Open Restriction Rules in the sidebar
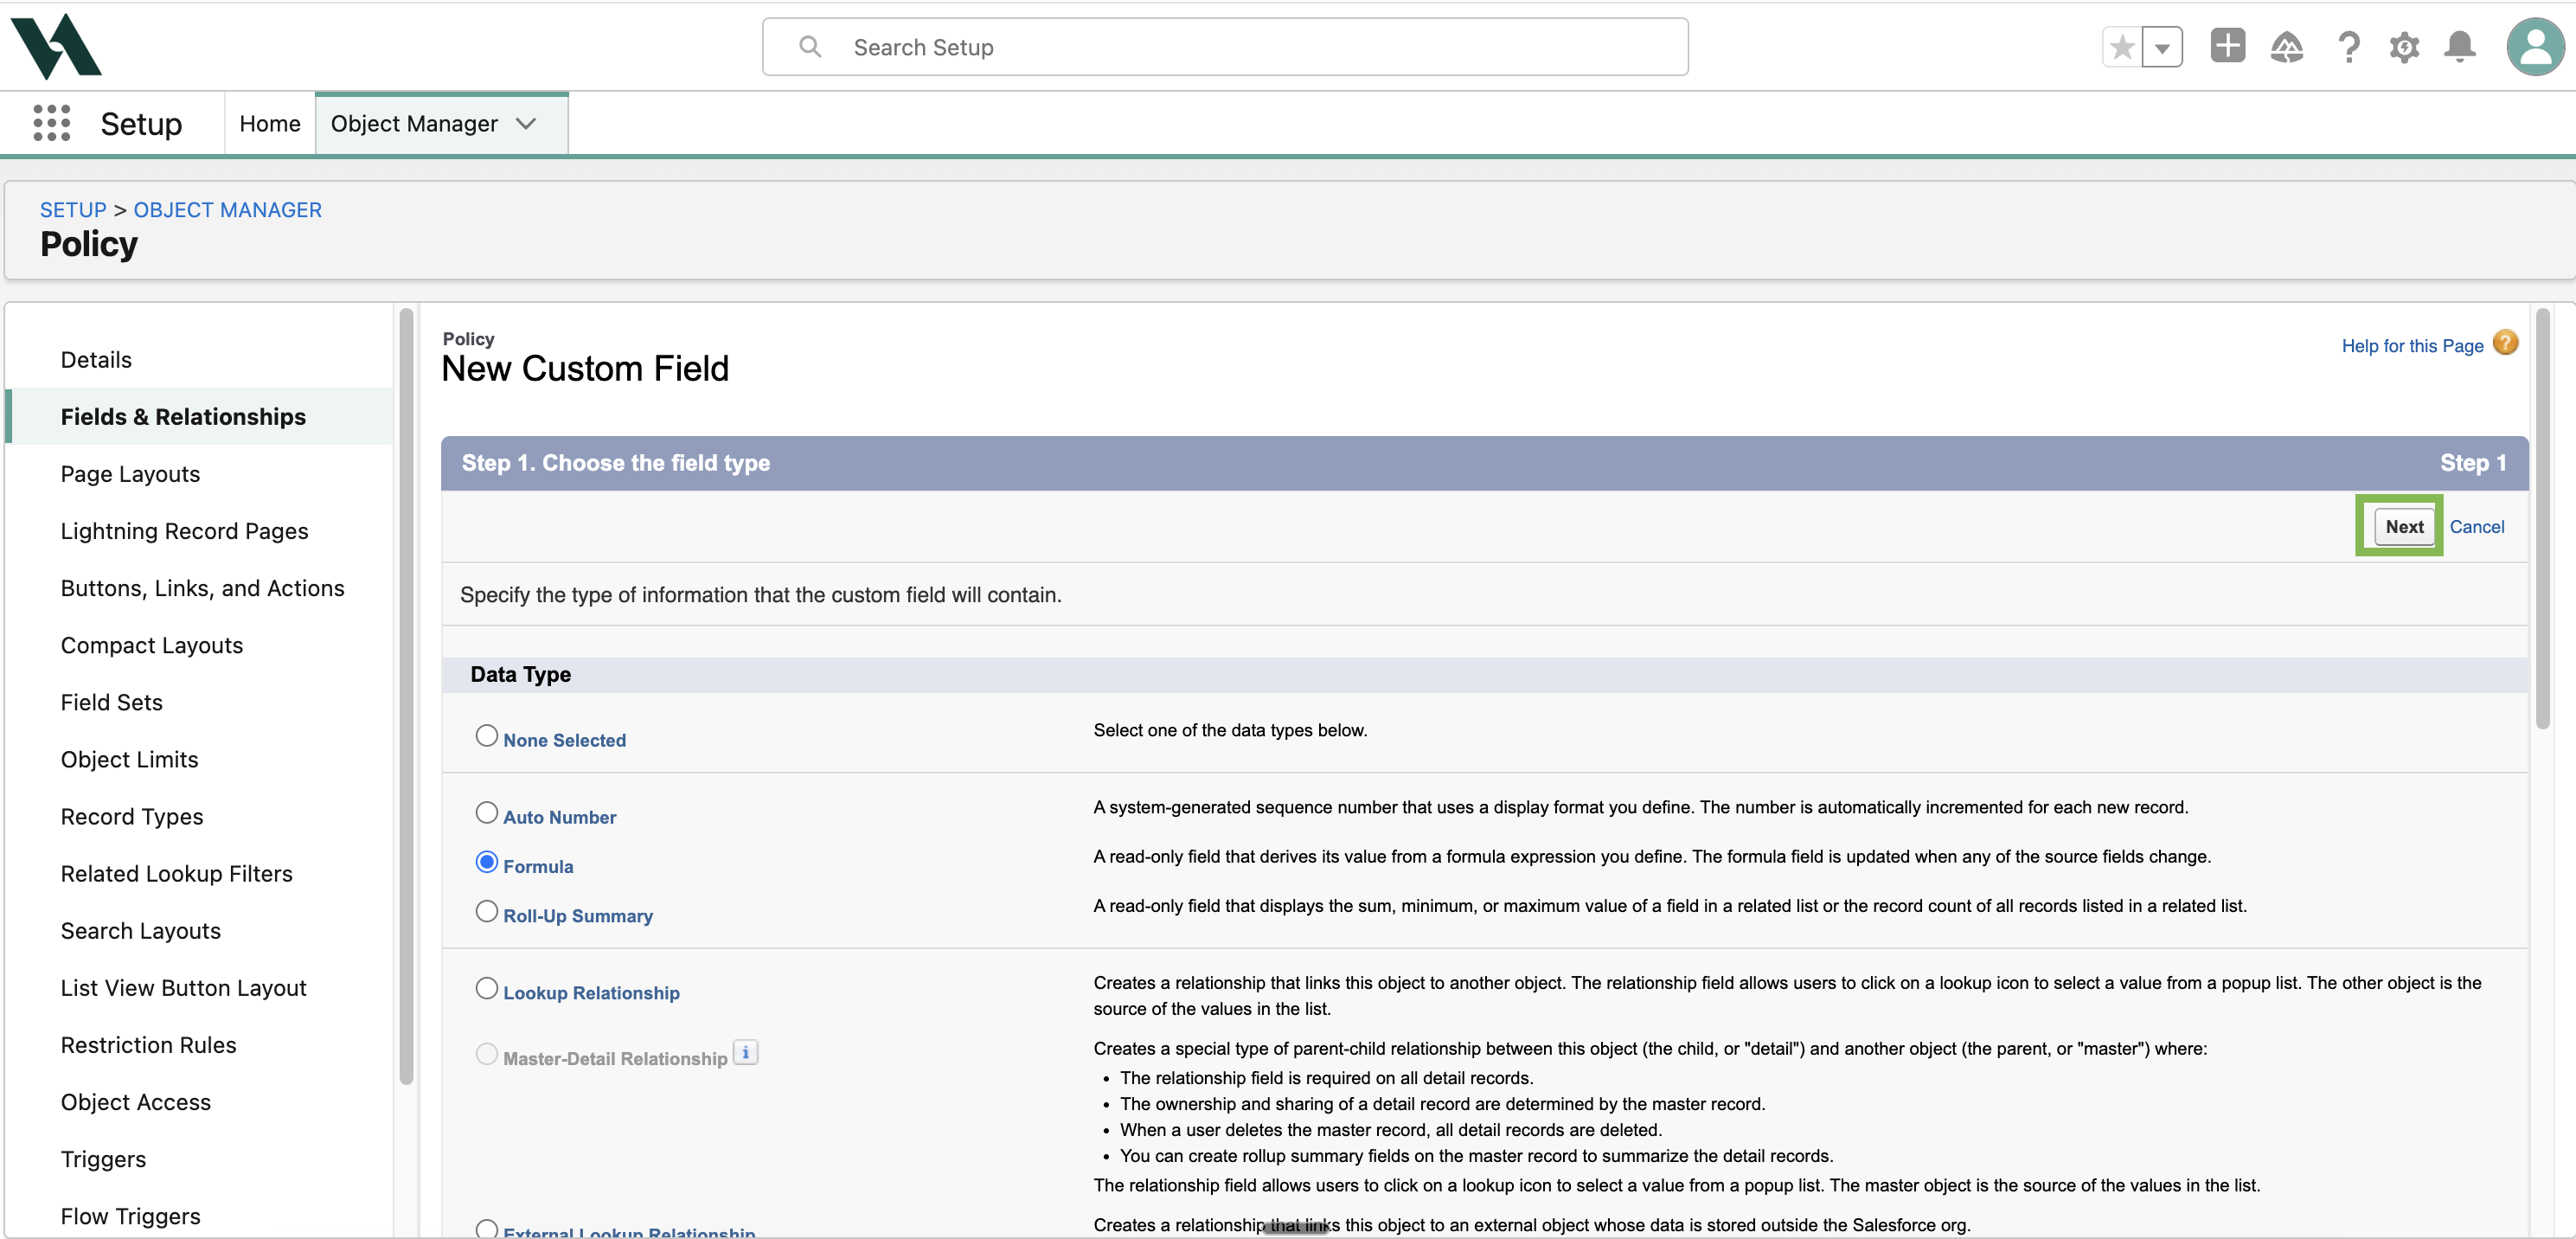Screen dimensions: 2576x1239 (x=148, y=1044)
